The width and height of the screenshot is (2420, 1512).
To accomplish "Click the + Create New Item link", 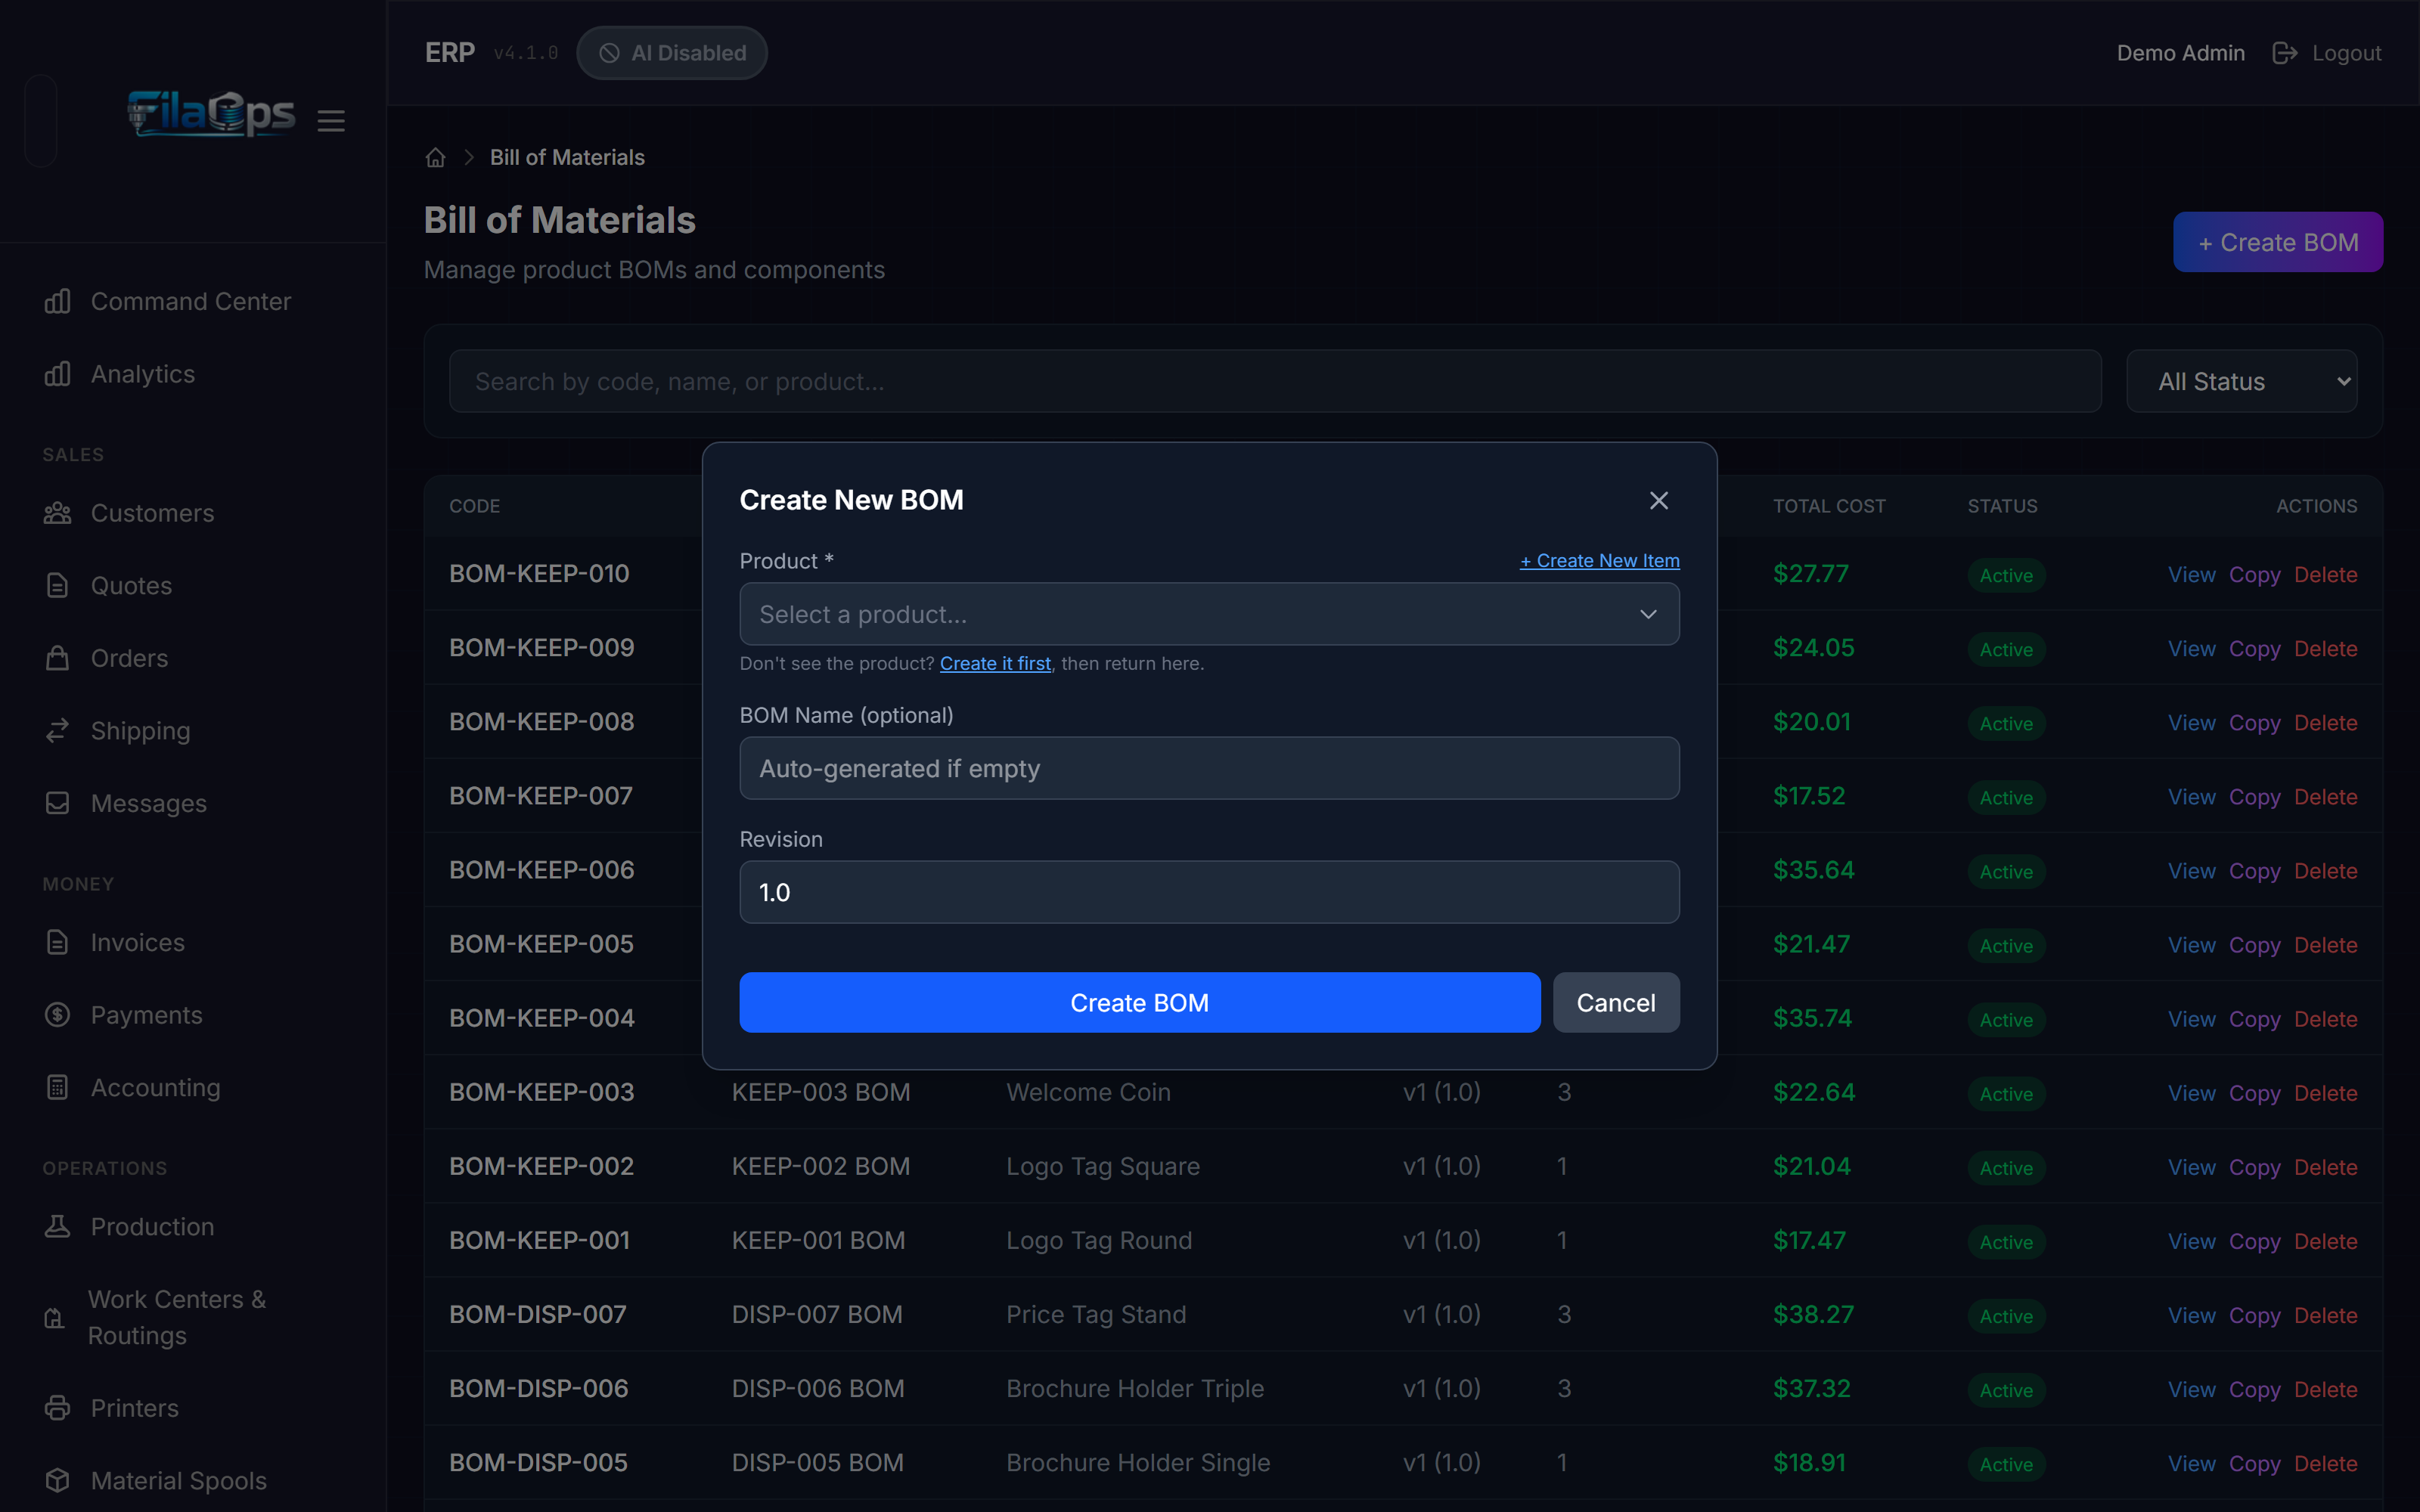I will tap(1599, 561).
